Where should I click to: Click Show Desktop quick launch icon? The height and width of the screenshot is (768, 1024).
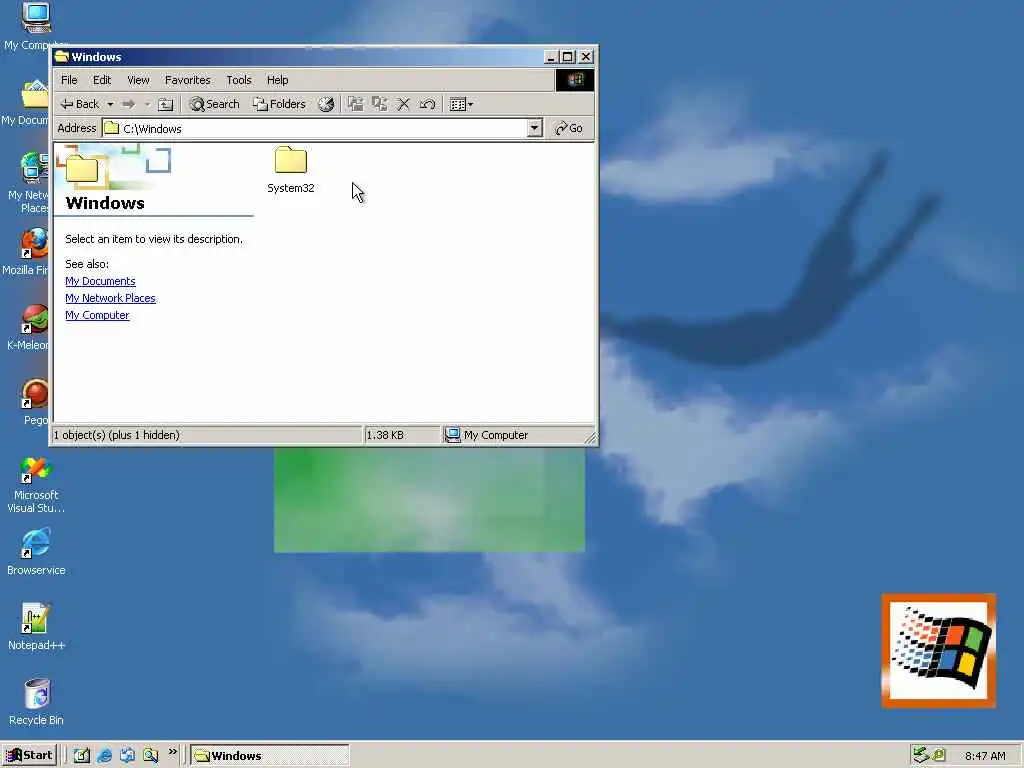tap(82, 756)
